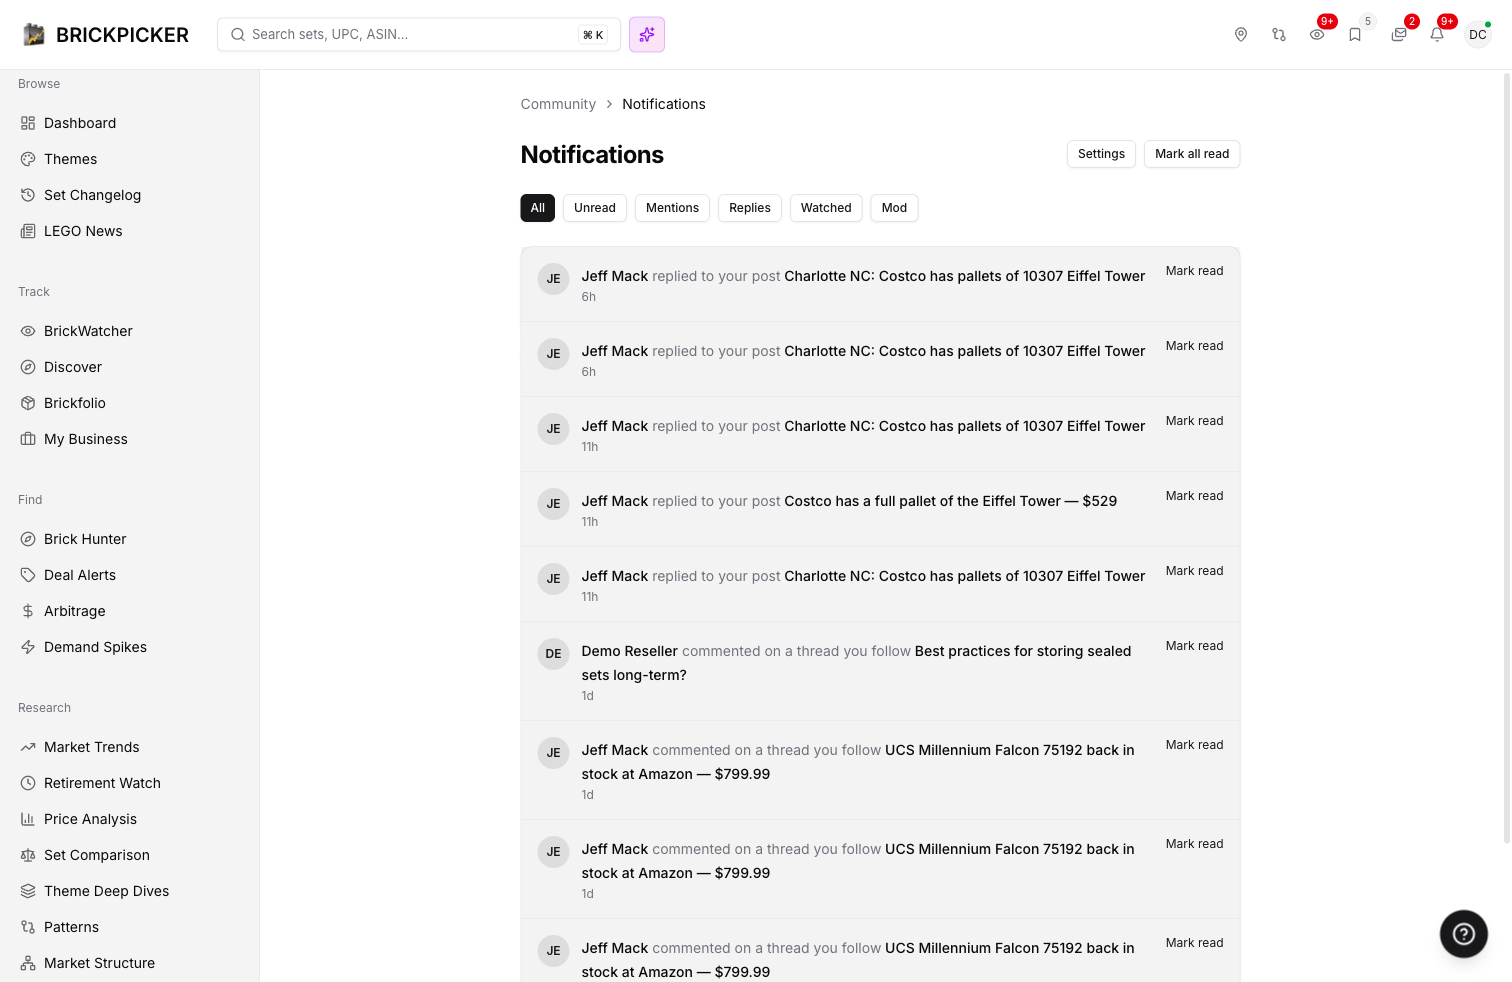Mark read the Costco full pallet $529 notification
This screenshot has height=982, width=1512.
pos(1194,496)
